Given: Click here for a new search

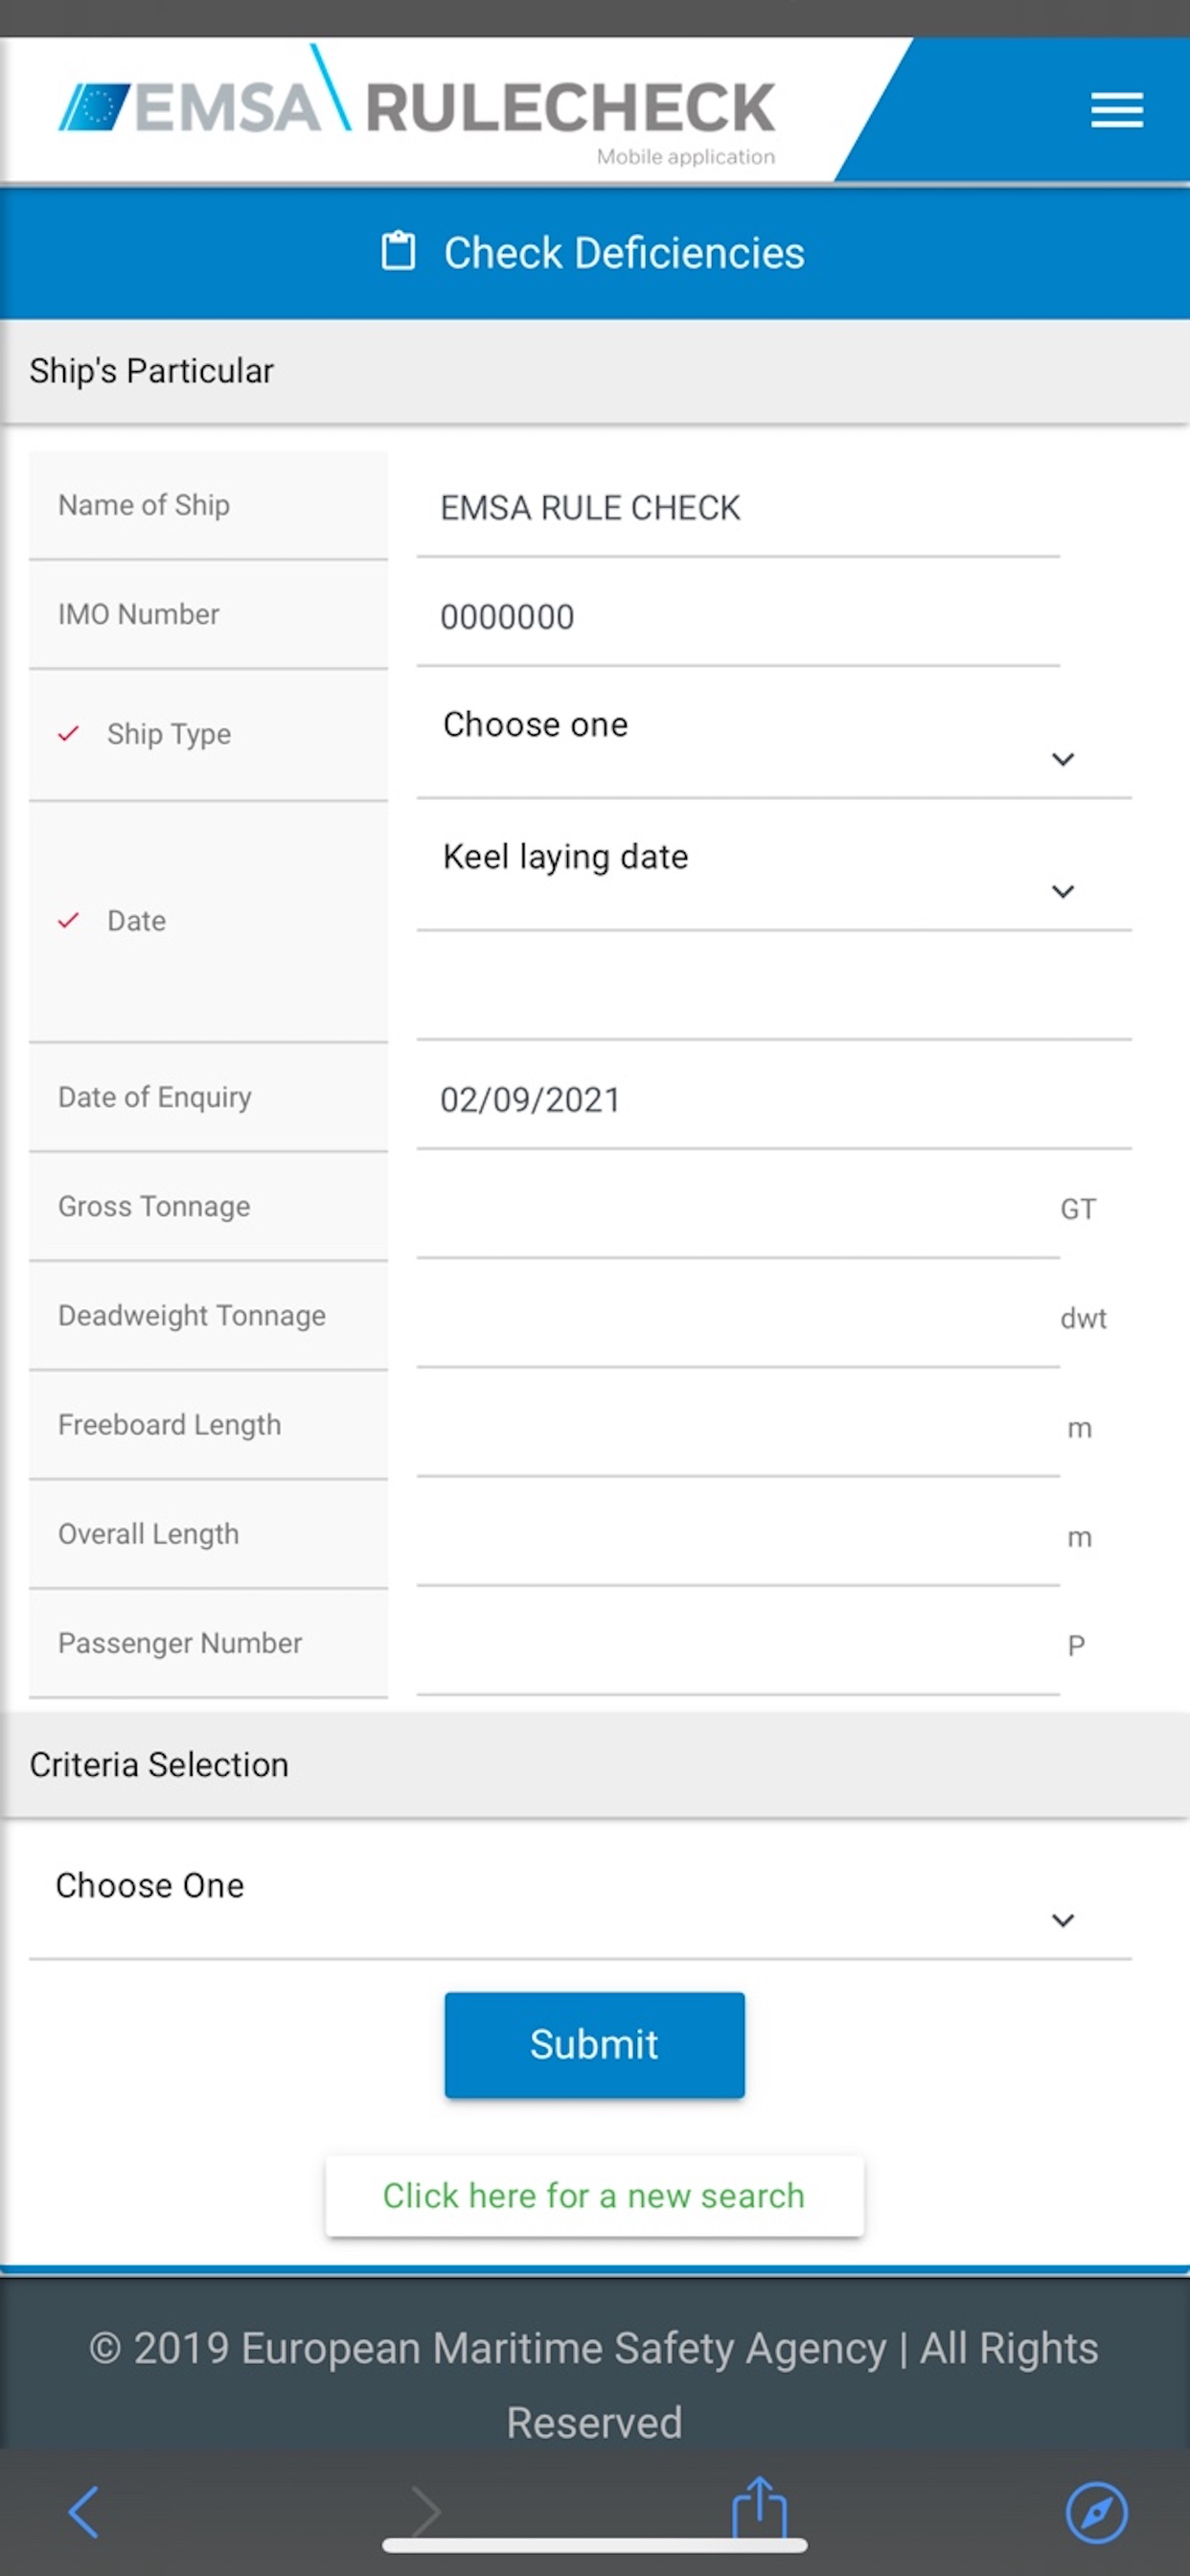Looking at the screenshot, I should [594, 2195].
